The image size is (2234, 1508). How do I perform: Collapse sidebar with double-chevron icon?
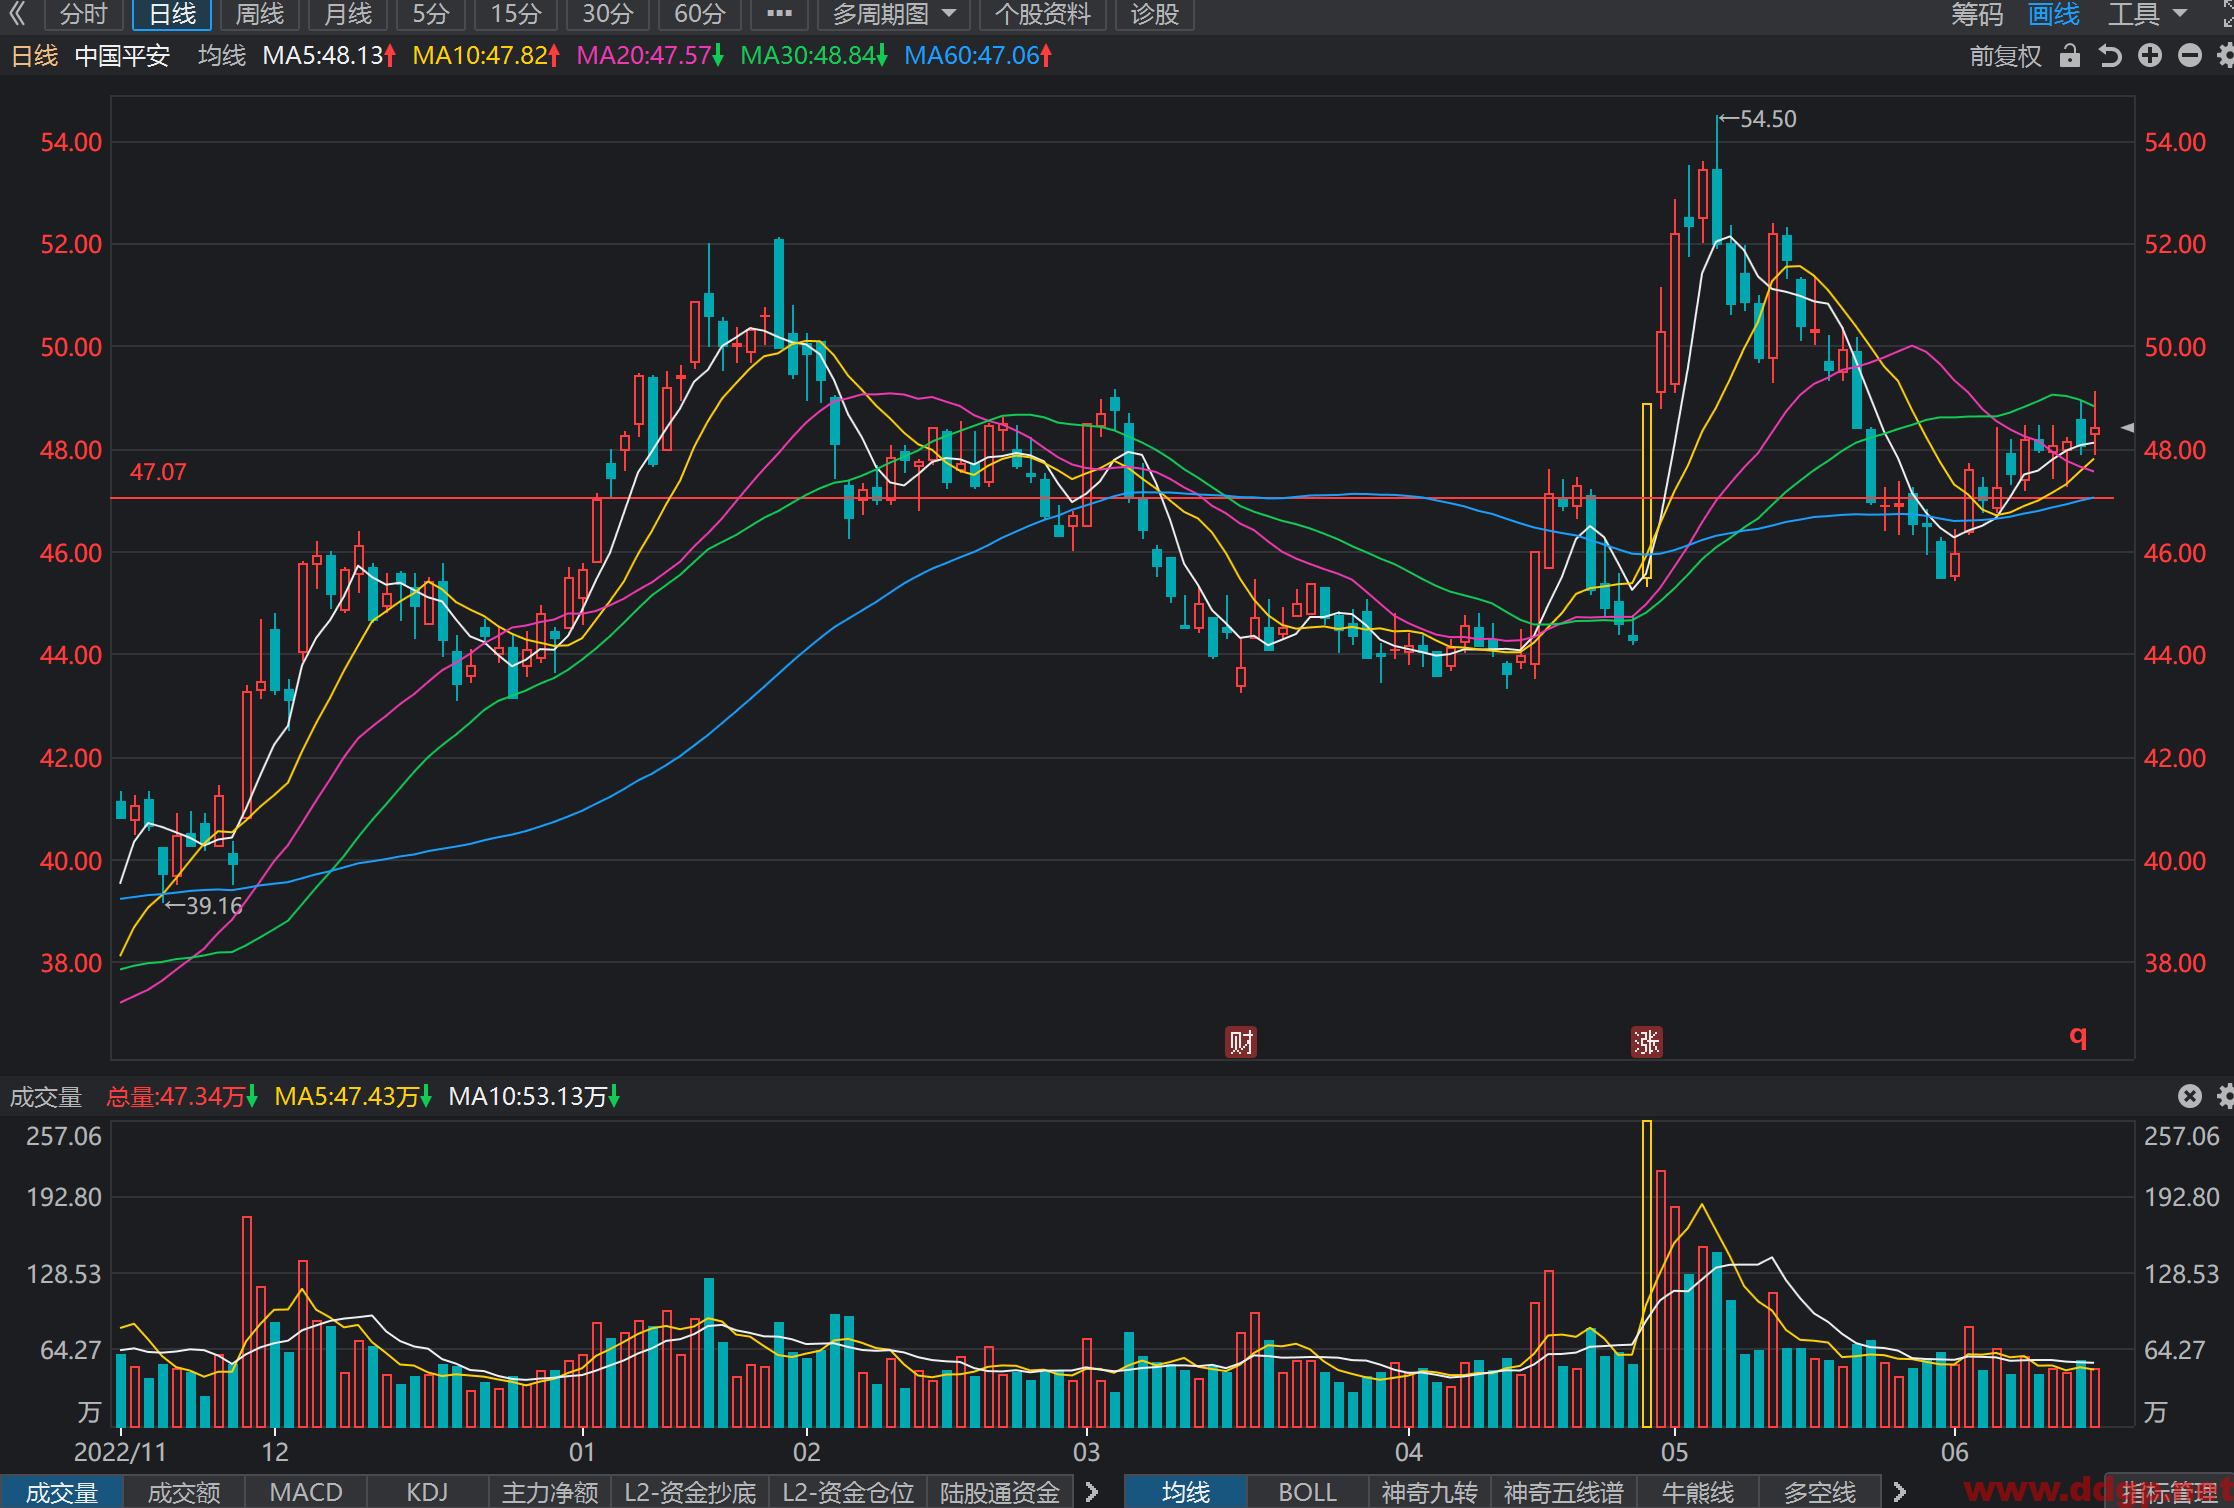[18, 14]
